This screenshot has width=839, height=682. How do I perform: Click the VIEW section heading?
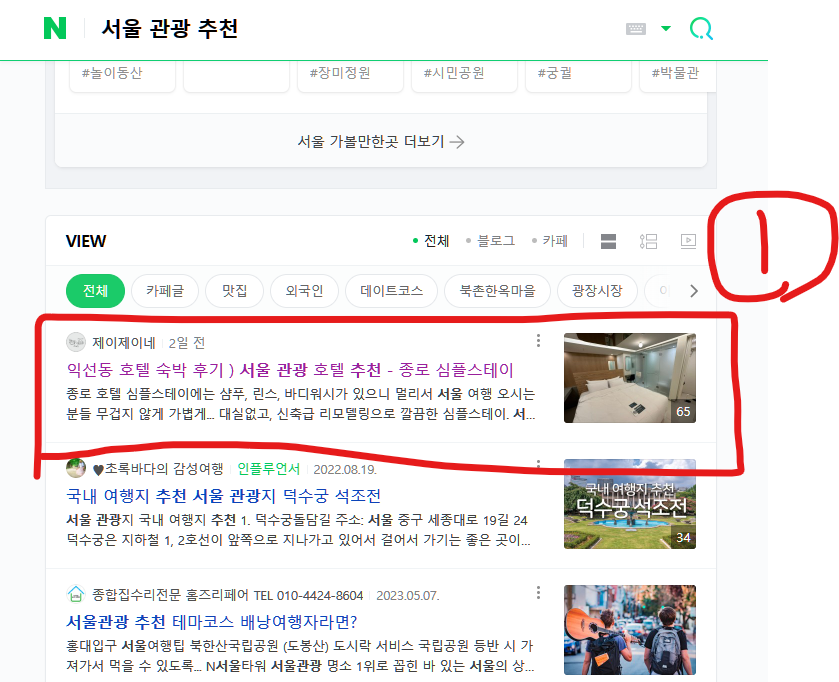[86, 241]
